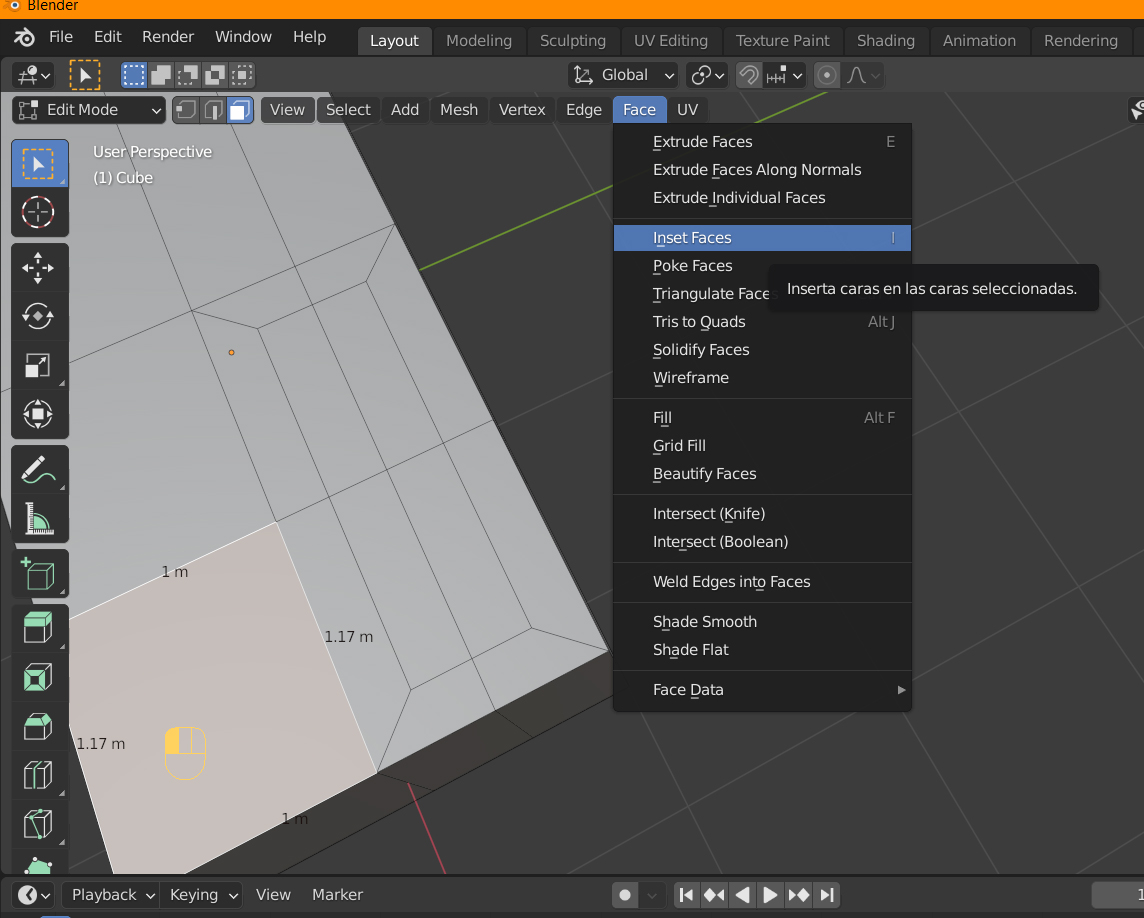The image size is (1144, 918).
Task: Enable vertex select mode
Action: coord(186,110)
